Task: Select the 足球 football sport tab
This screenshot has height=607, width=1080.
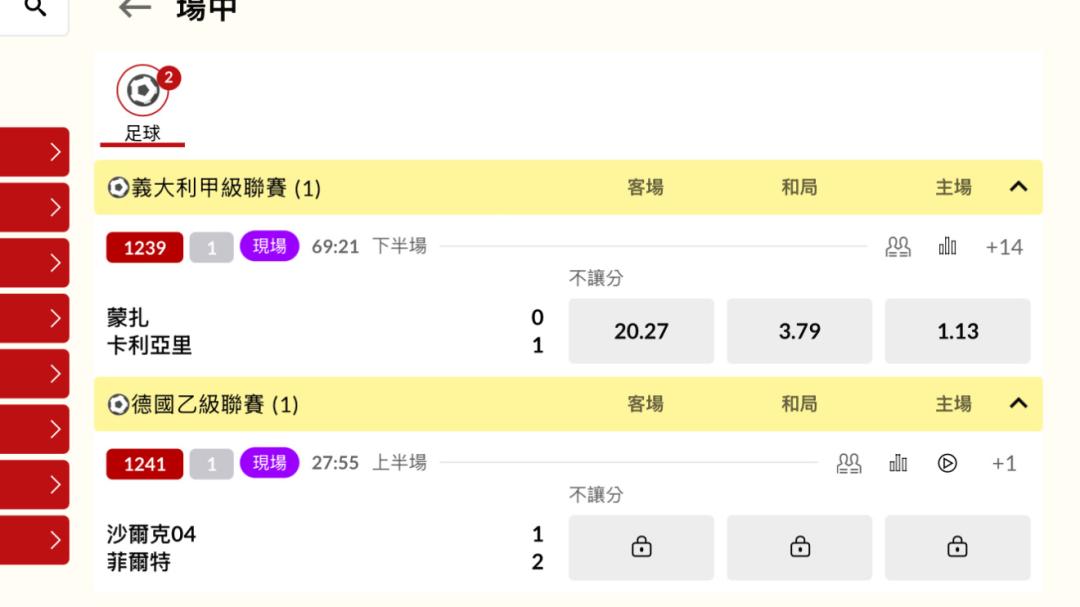Action: tap(143, 104)
